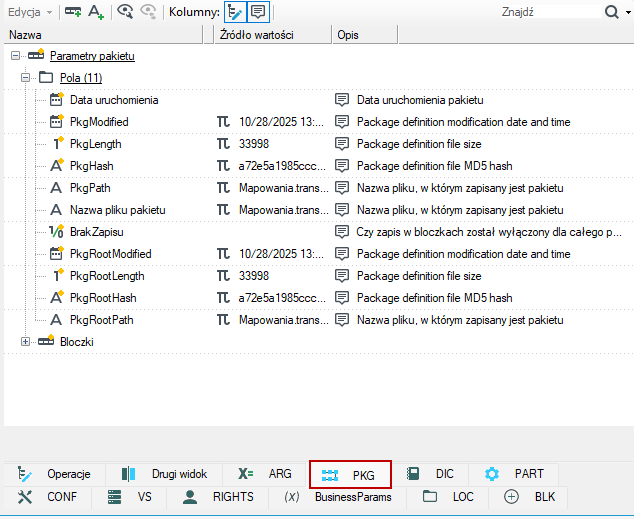Screen dimensions: 634x519
Task: Select the Pola (11) link
Action: click(81, 78)
